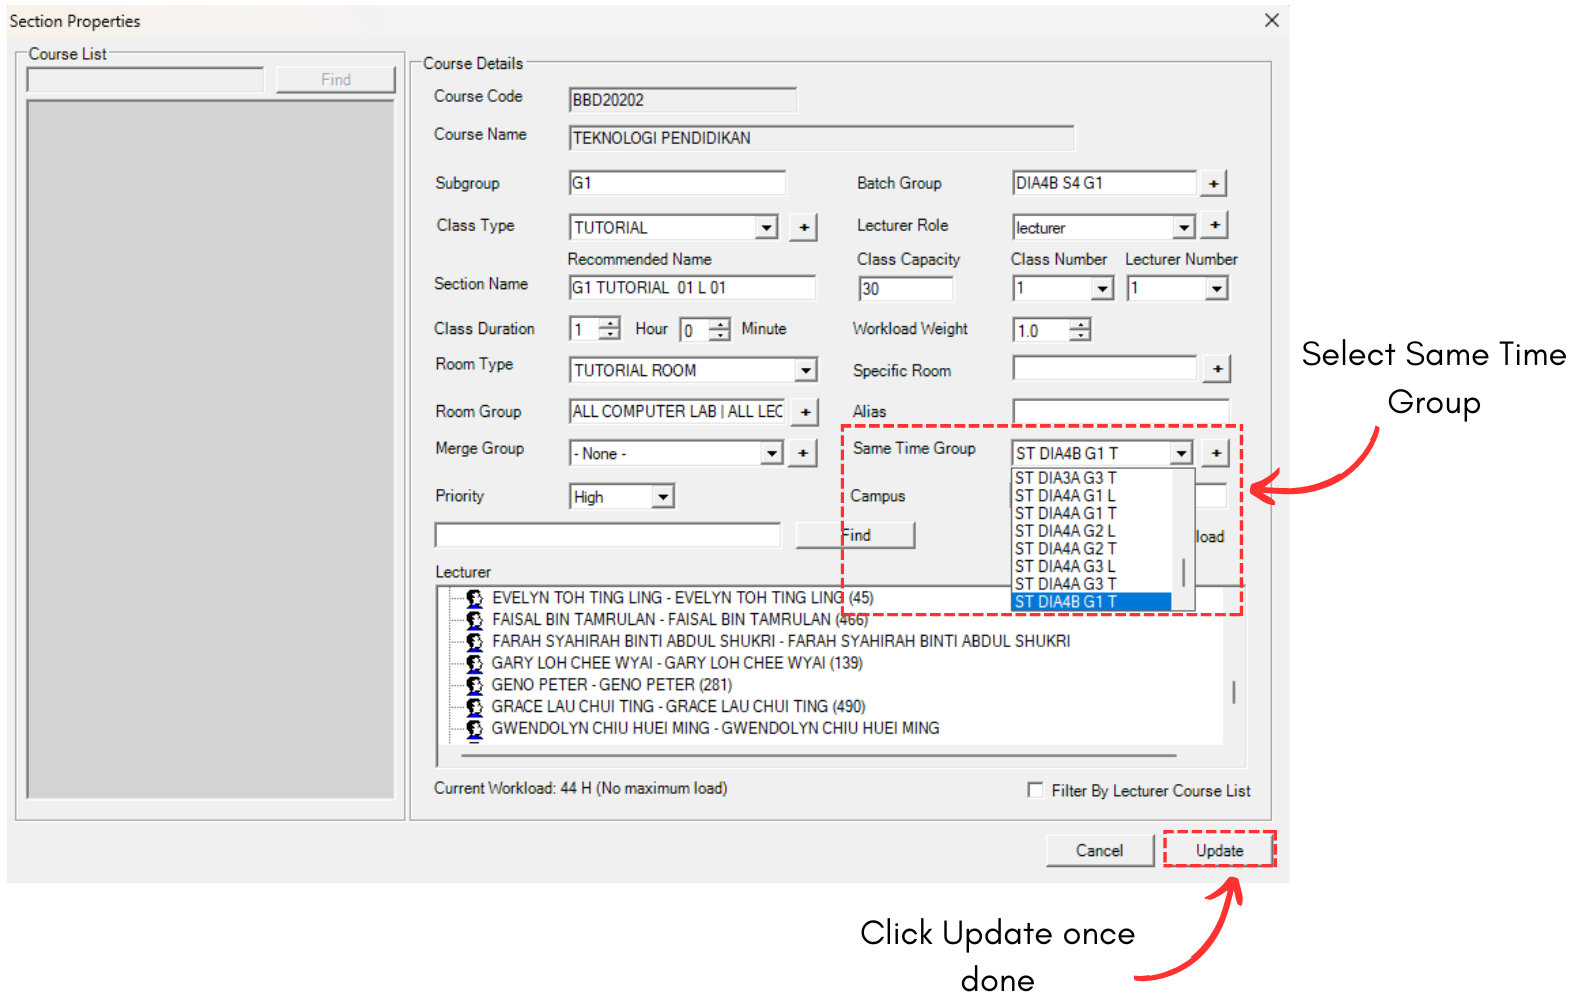Click the plus button beside Batch Group
The width and height of the screenshot is (1574, 1004).
[x=1213, y=184]
